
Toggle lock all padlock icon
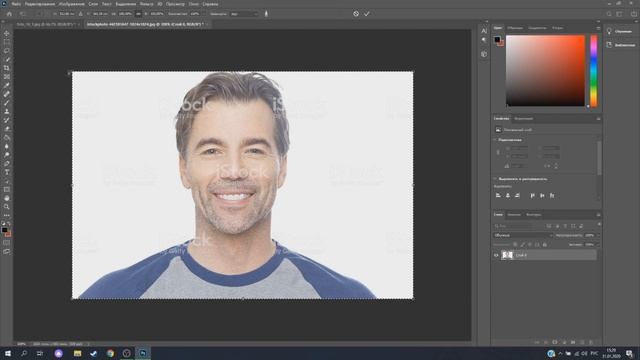[x=544, y=244]
